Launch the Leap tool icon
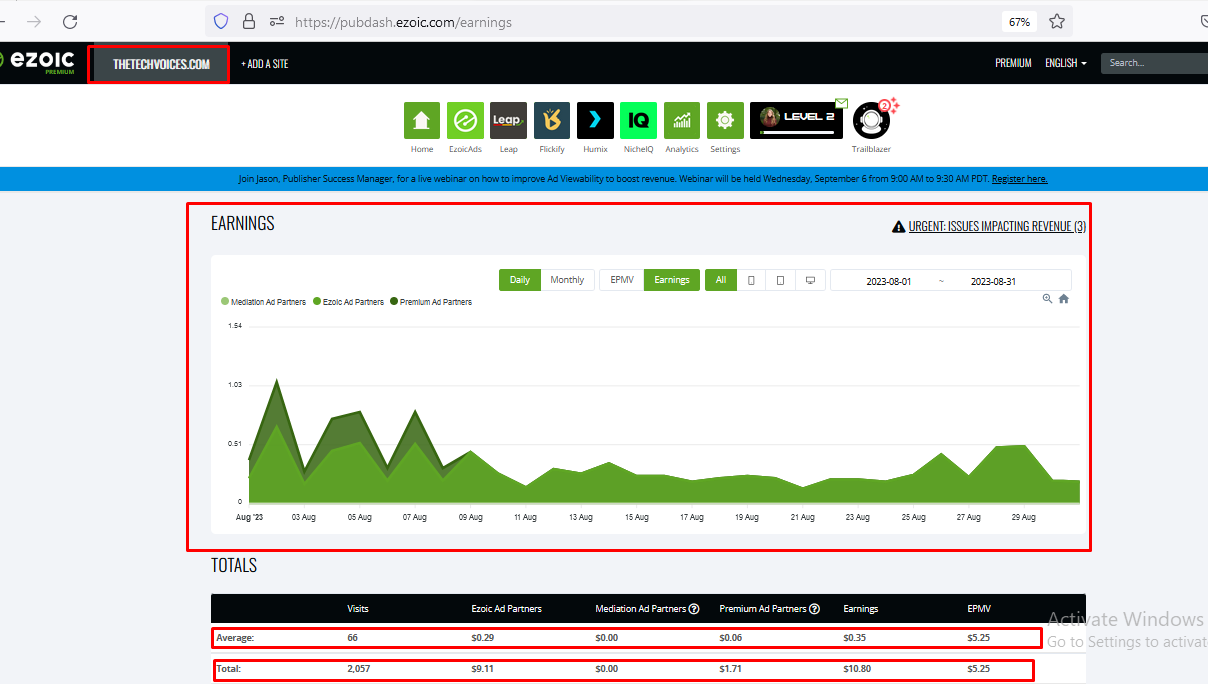This screenshot has width=1208, height=684. pos(508,121)
